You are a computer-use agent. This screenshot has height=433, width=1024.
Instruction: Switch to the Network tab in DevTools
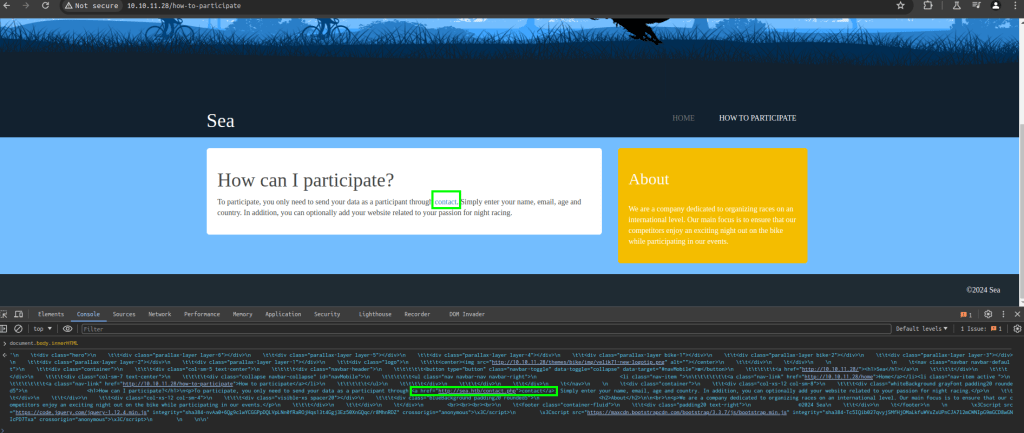click(159, 314)
